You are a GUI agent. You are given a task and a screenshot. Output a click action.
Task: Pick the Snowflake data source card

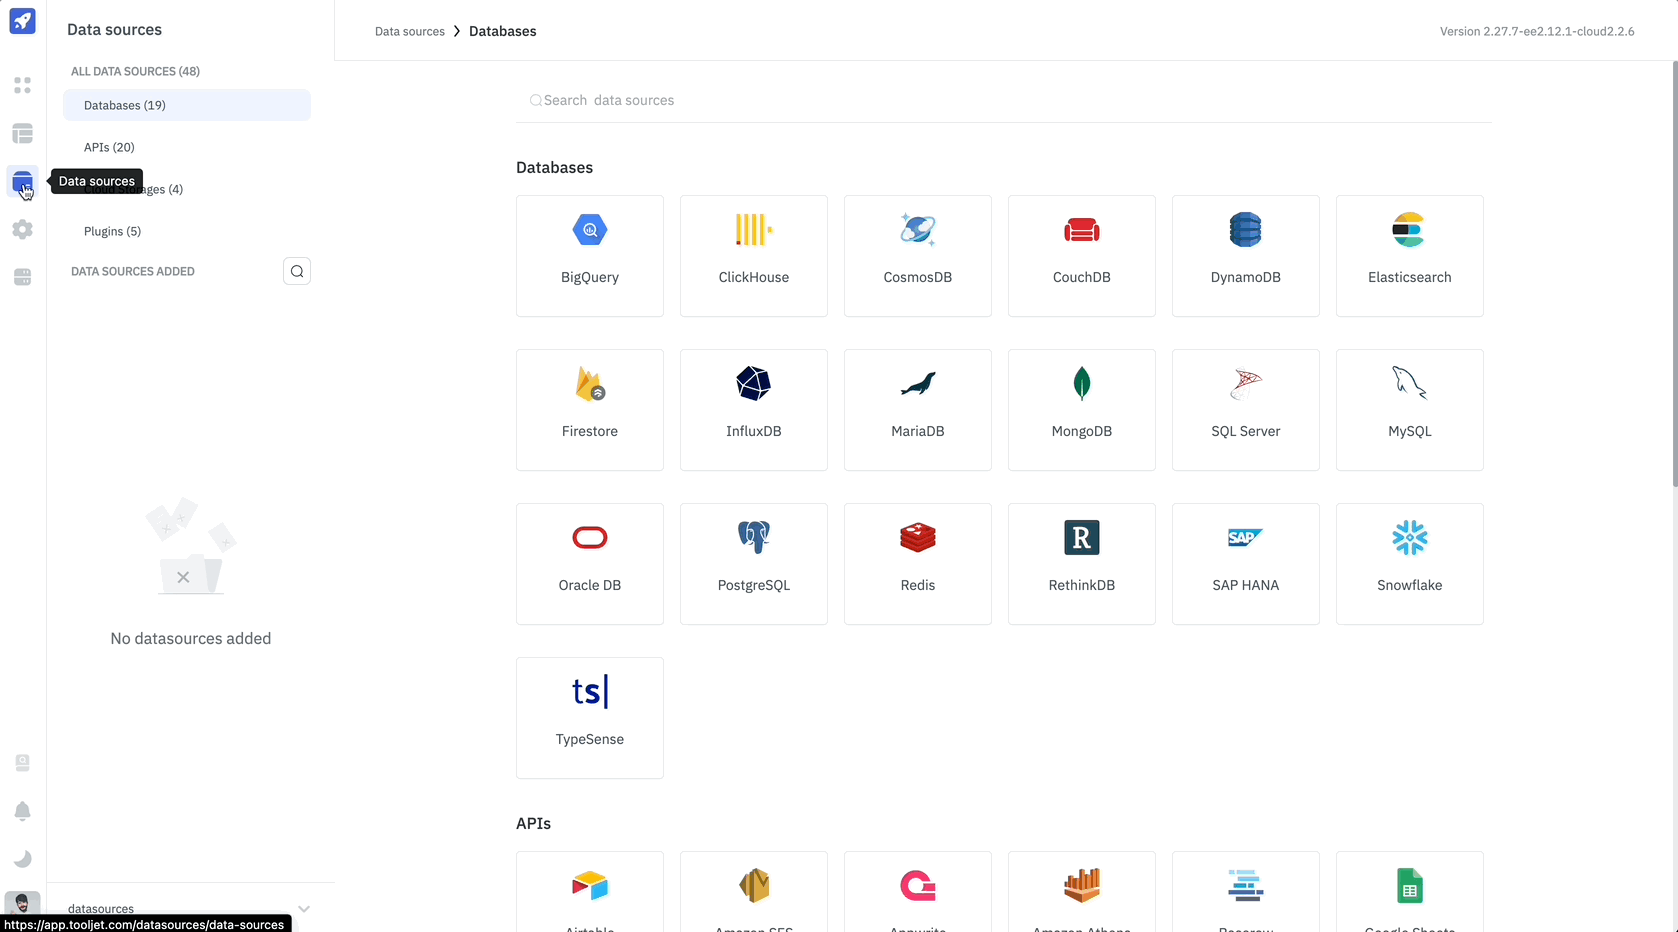[x=1409, y=564]
